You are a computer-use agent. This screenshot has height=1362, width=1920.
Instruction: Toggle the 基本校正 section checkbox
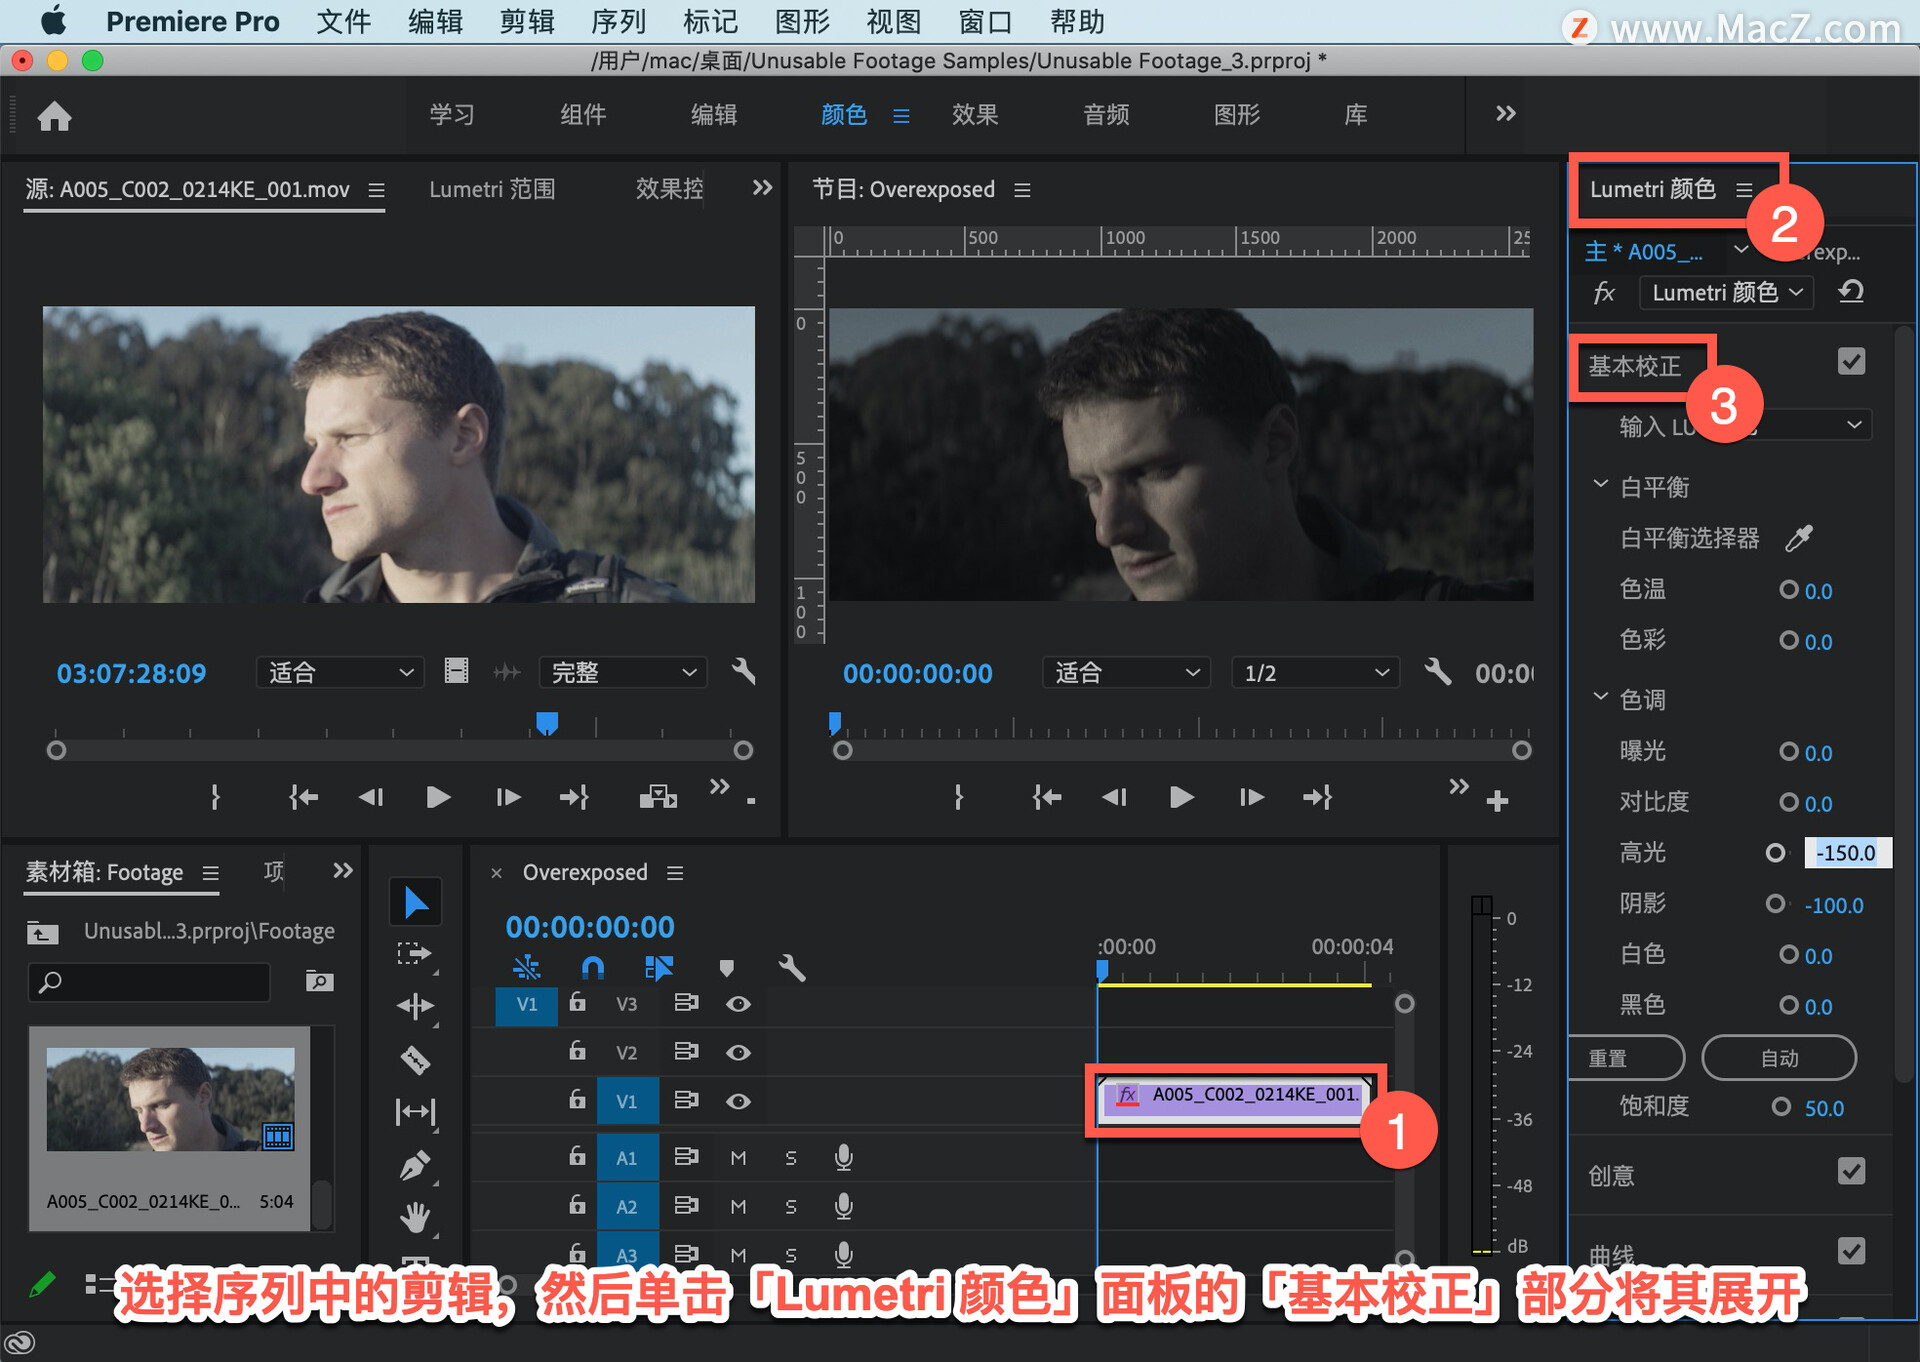1851,362
